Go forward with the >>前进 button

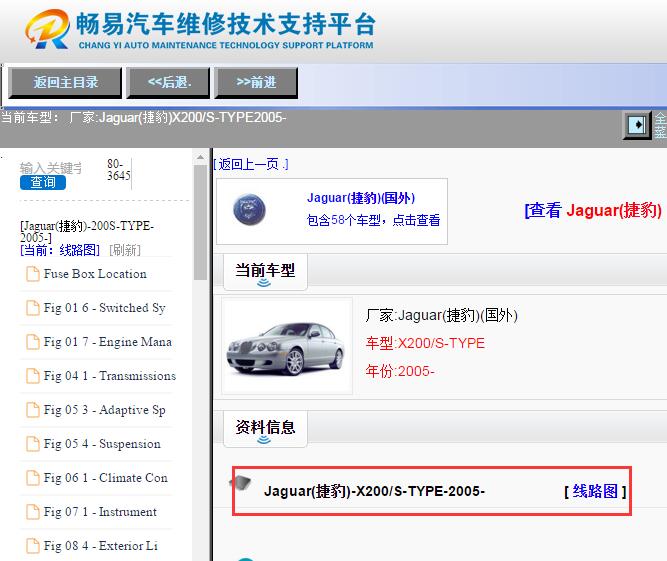click(257, 83)
